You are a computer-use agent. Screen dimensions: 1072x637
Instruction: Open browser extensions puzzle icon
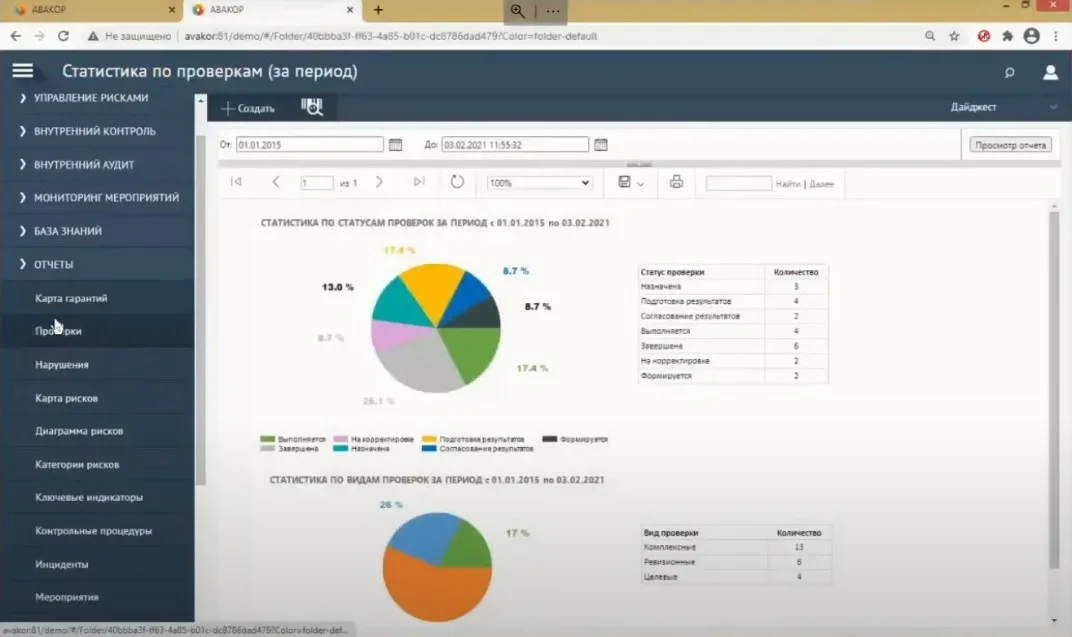coord(1007,36)
